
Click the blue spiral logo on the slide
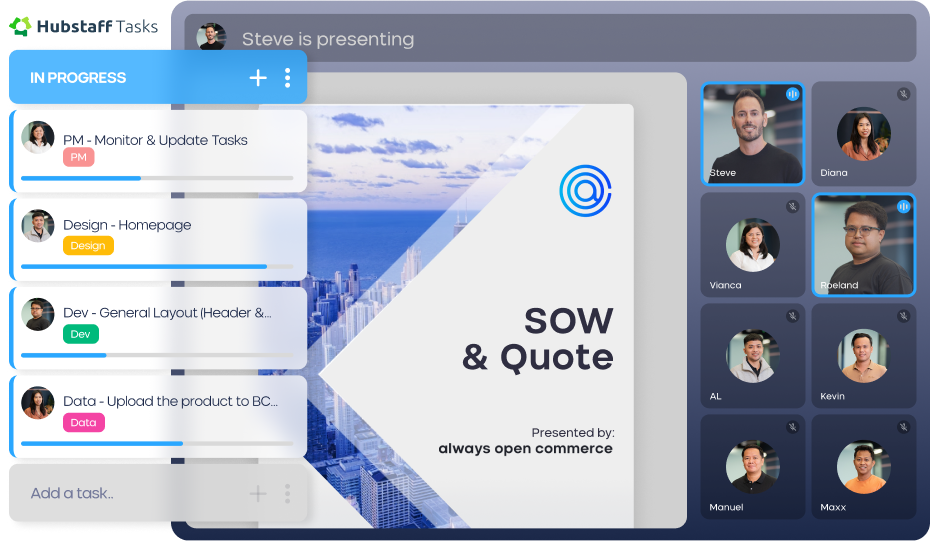coord(585,190)
